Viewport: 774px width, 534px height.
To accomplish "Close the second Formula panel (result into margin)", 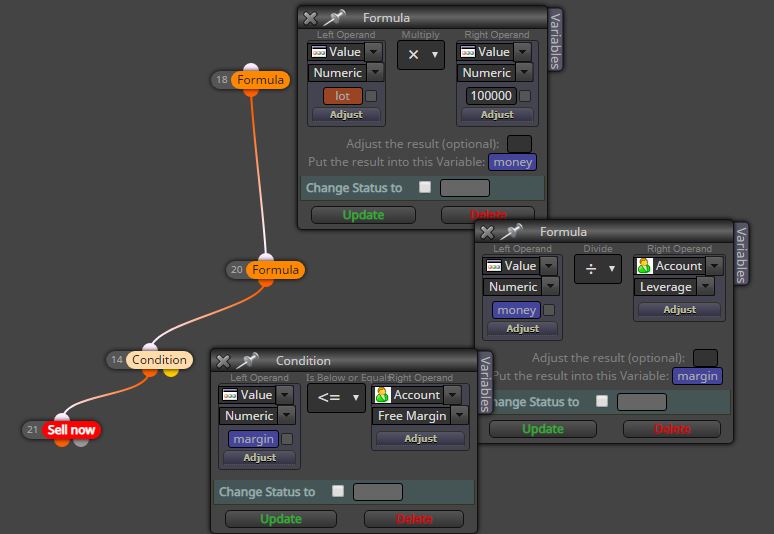I will (x=487, y=232).
